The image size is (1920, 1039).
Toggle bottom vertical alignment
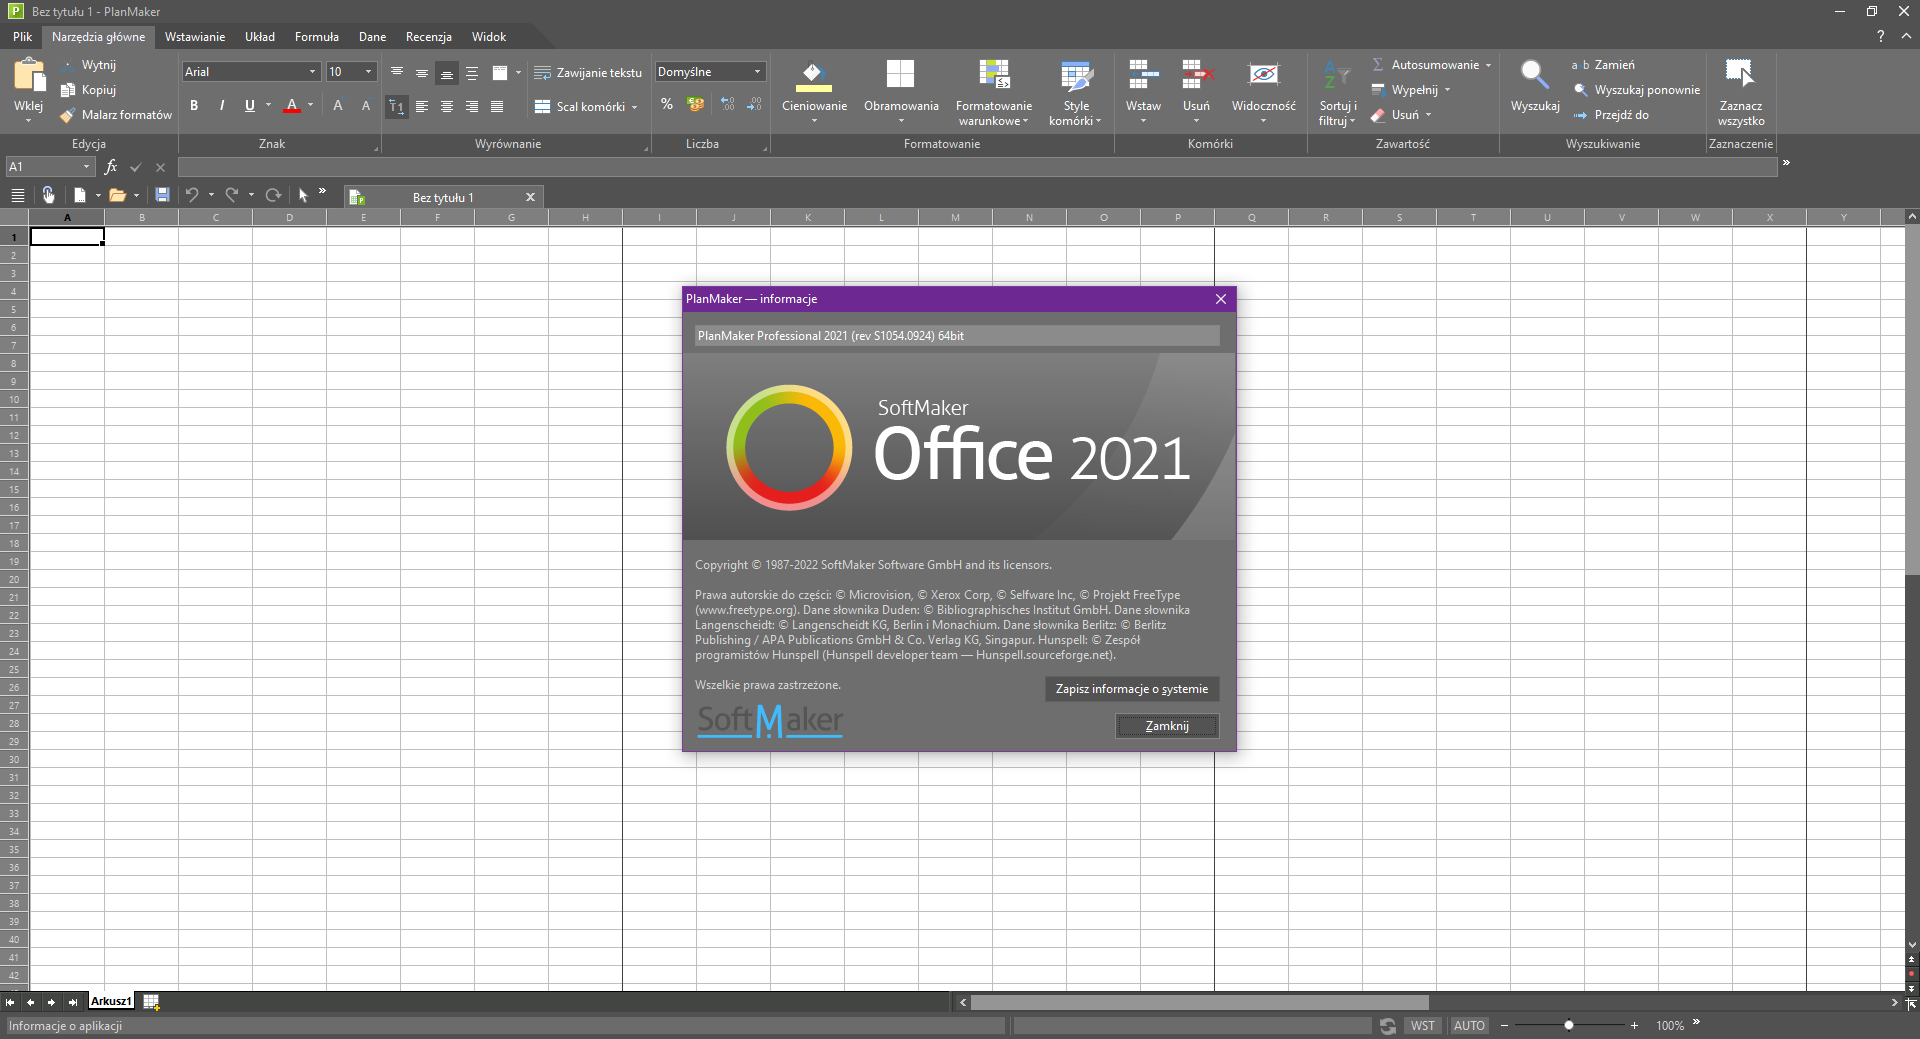pyautogui.click(x=447, y=73)
